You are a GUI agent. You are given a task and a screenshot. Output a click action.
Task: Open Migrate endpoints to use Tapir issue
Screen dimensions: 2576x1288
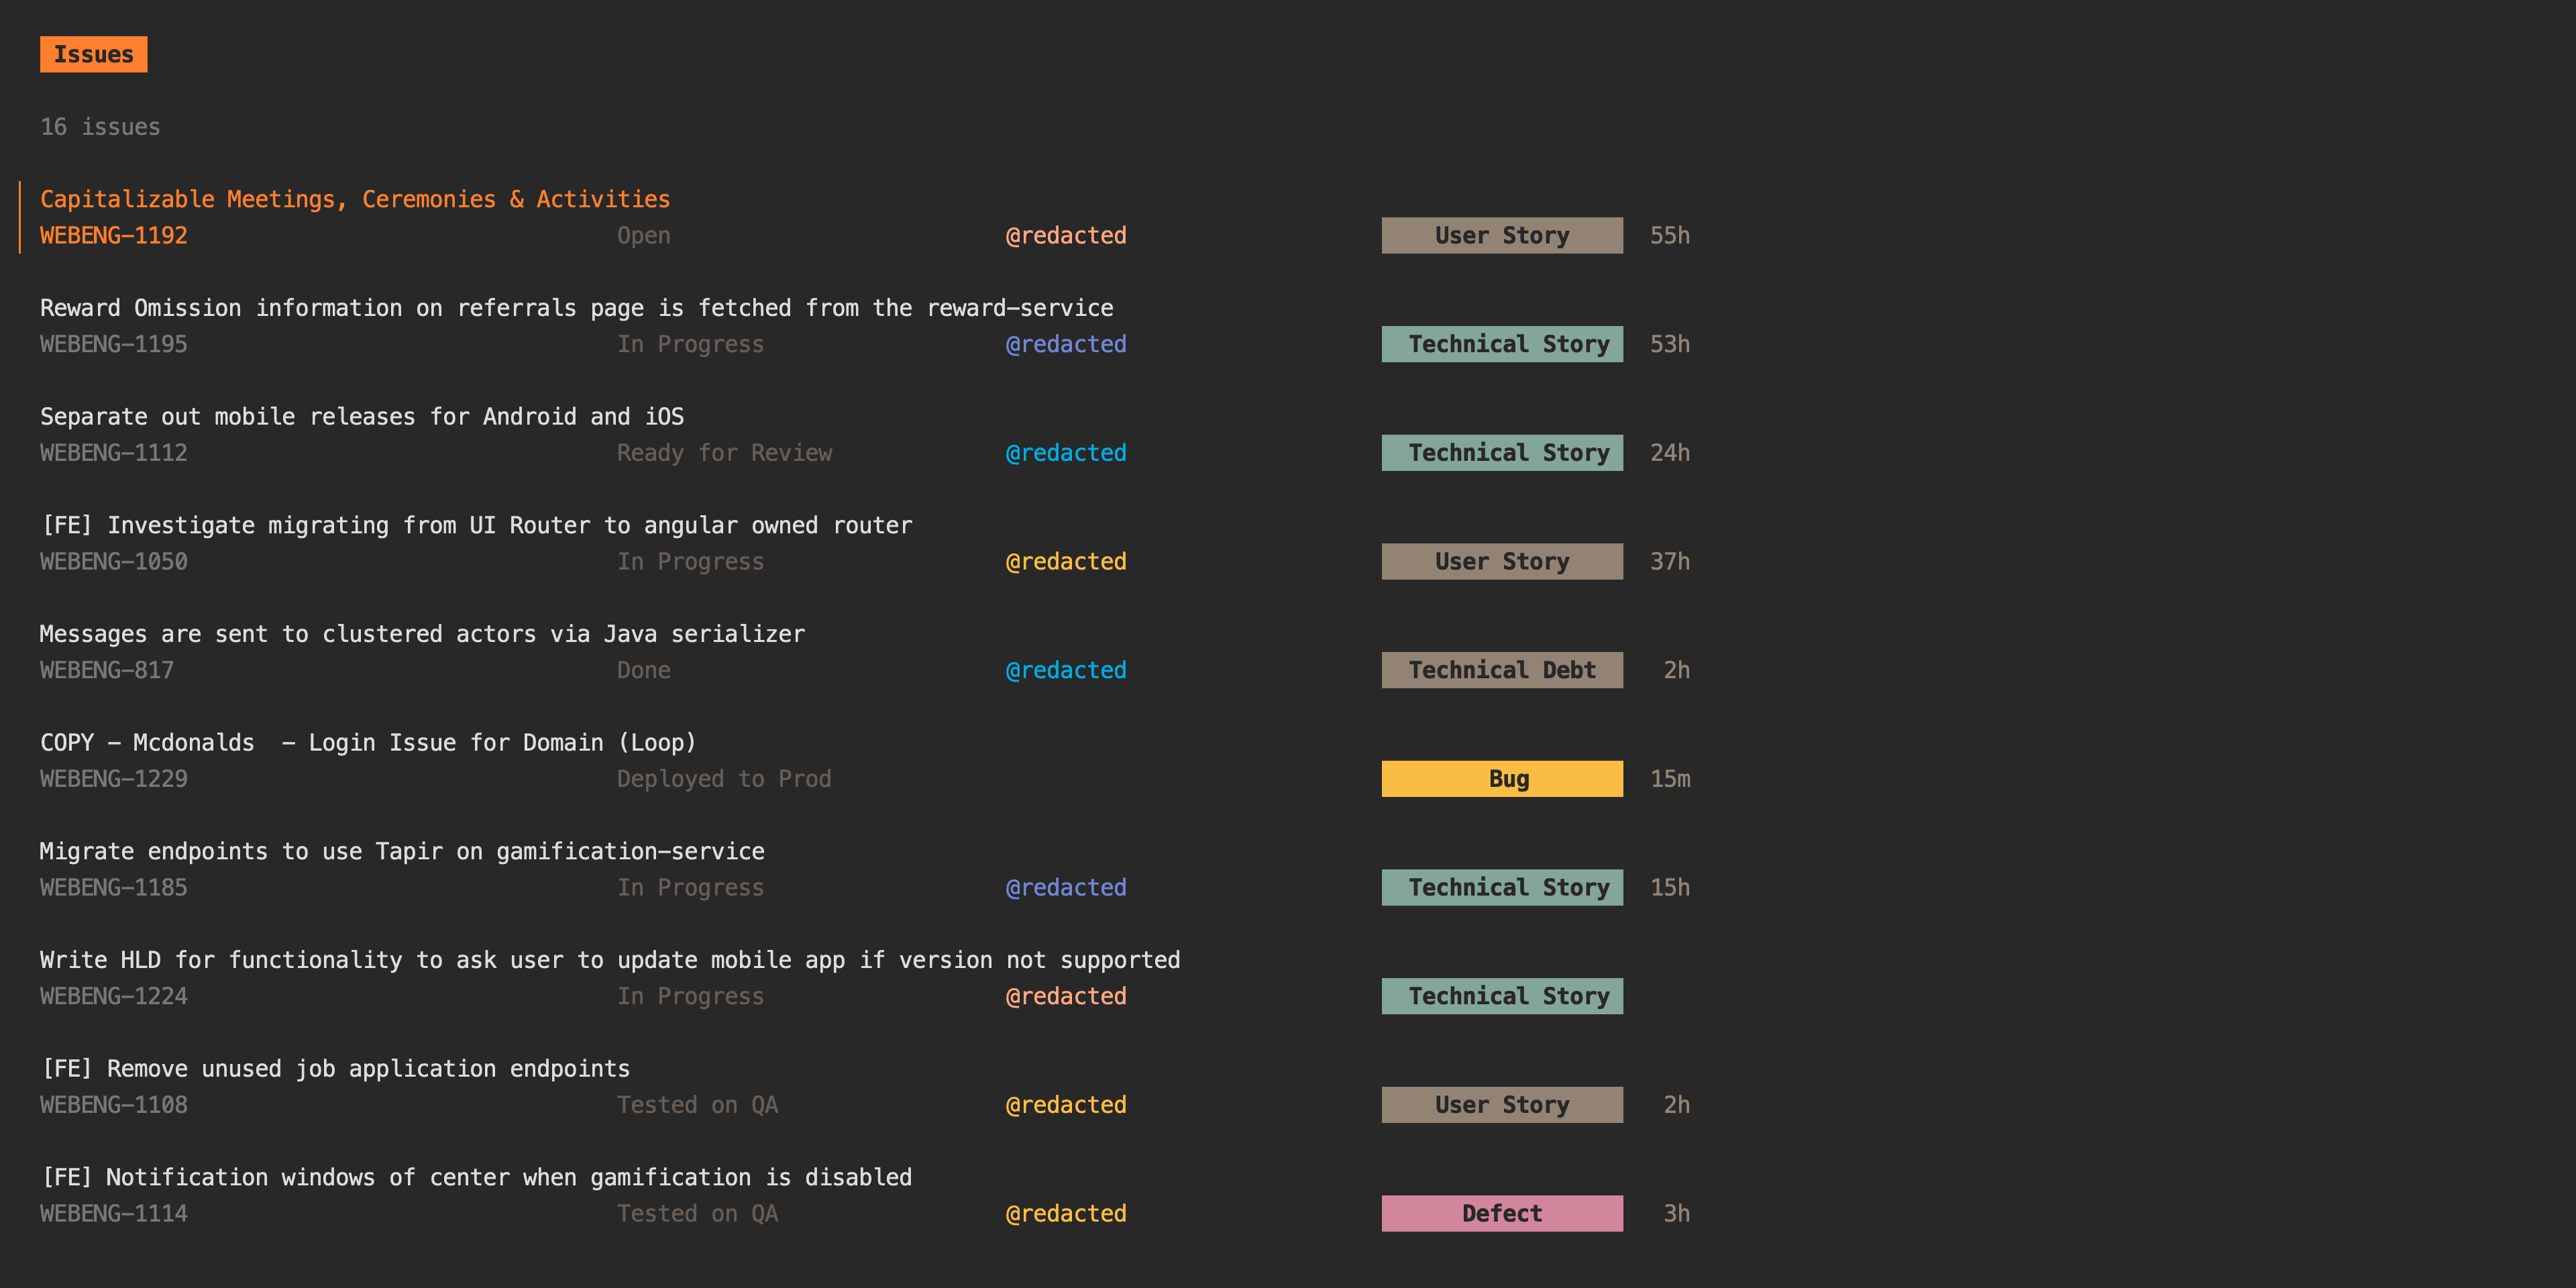401,851
